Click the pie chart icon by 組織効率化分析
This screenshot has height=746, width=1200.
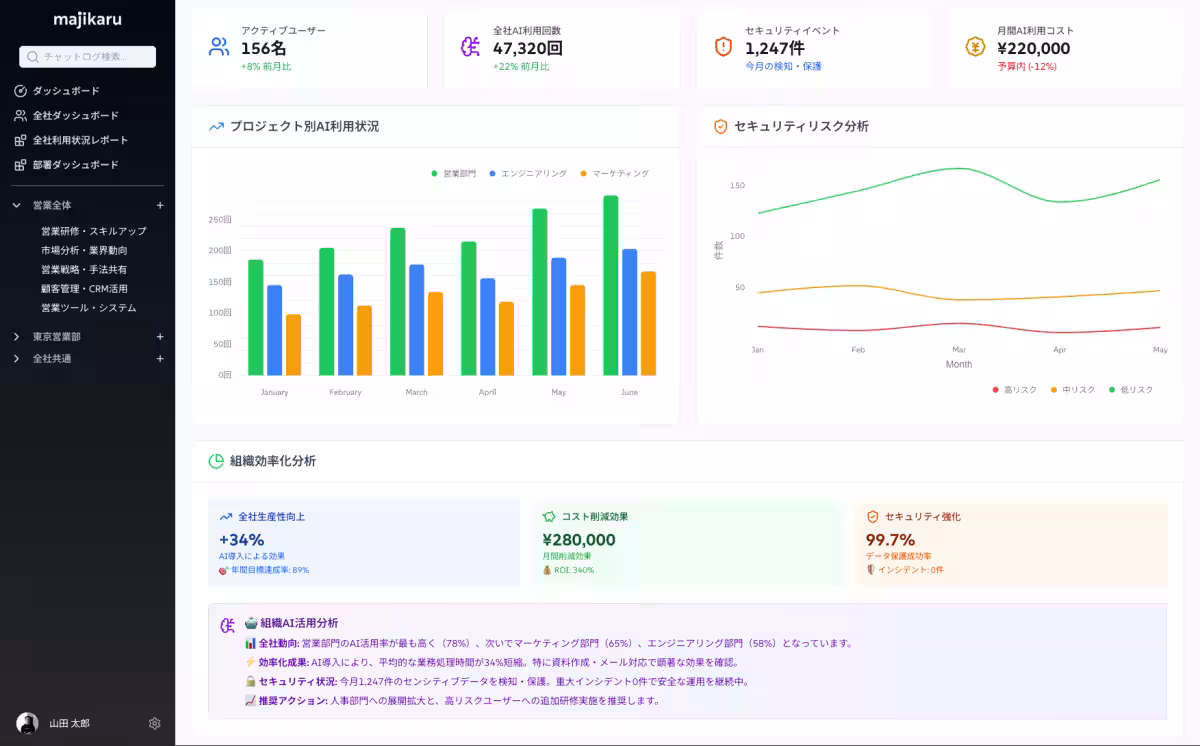(216, 461)
